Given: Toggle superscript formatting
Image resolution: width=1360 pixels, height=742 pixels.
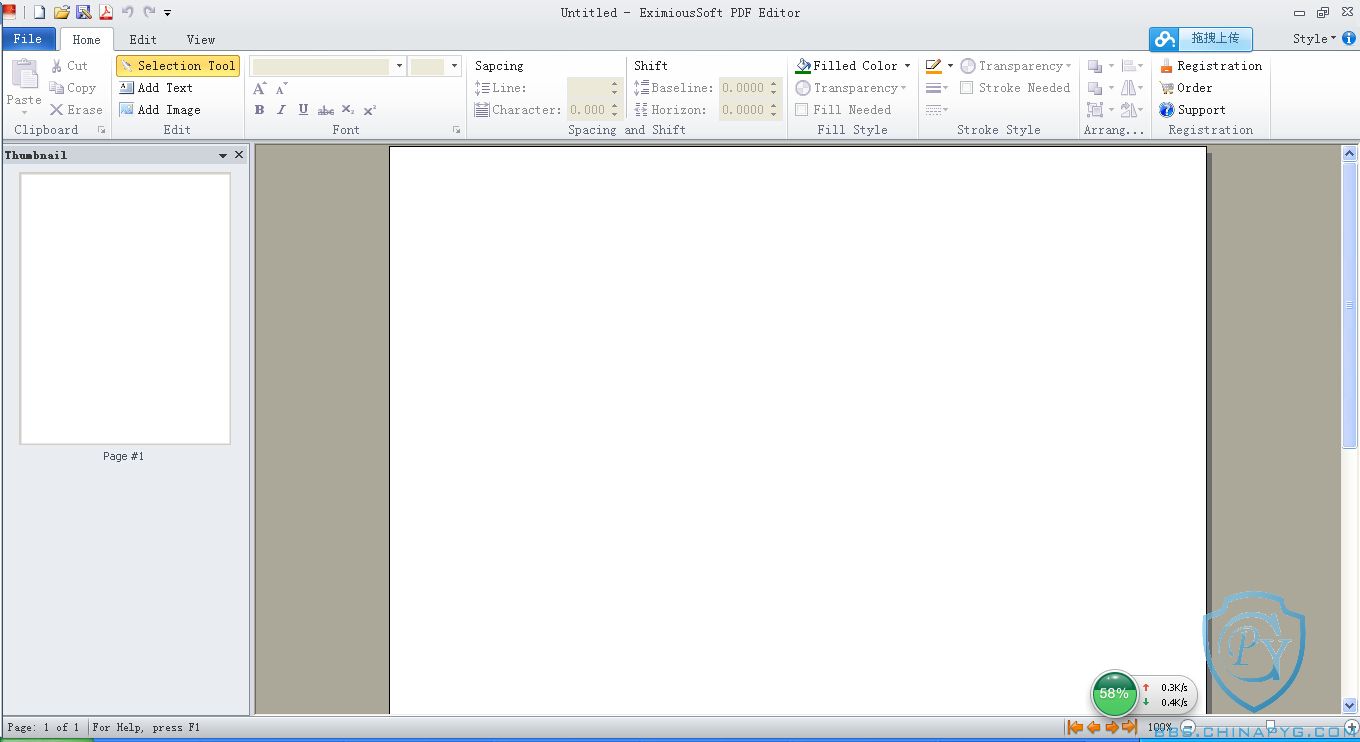Looking at the screenshot, I should [370, 110].
